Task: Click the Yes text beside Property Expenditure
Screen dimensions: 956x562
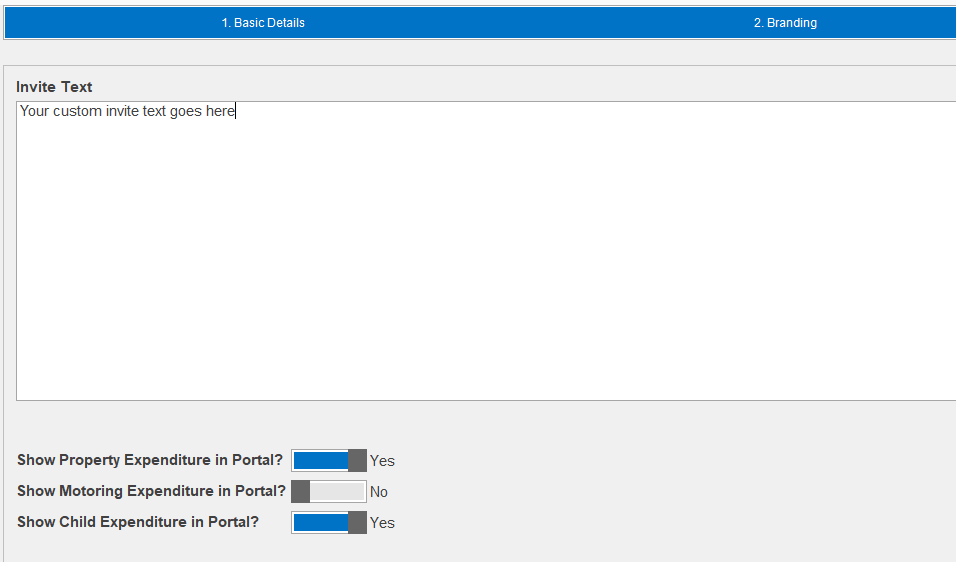Action: pos(382,461)
